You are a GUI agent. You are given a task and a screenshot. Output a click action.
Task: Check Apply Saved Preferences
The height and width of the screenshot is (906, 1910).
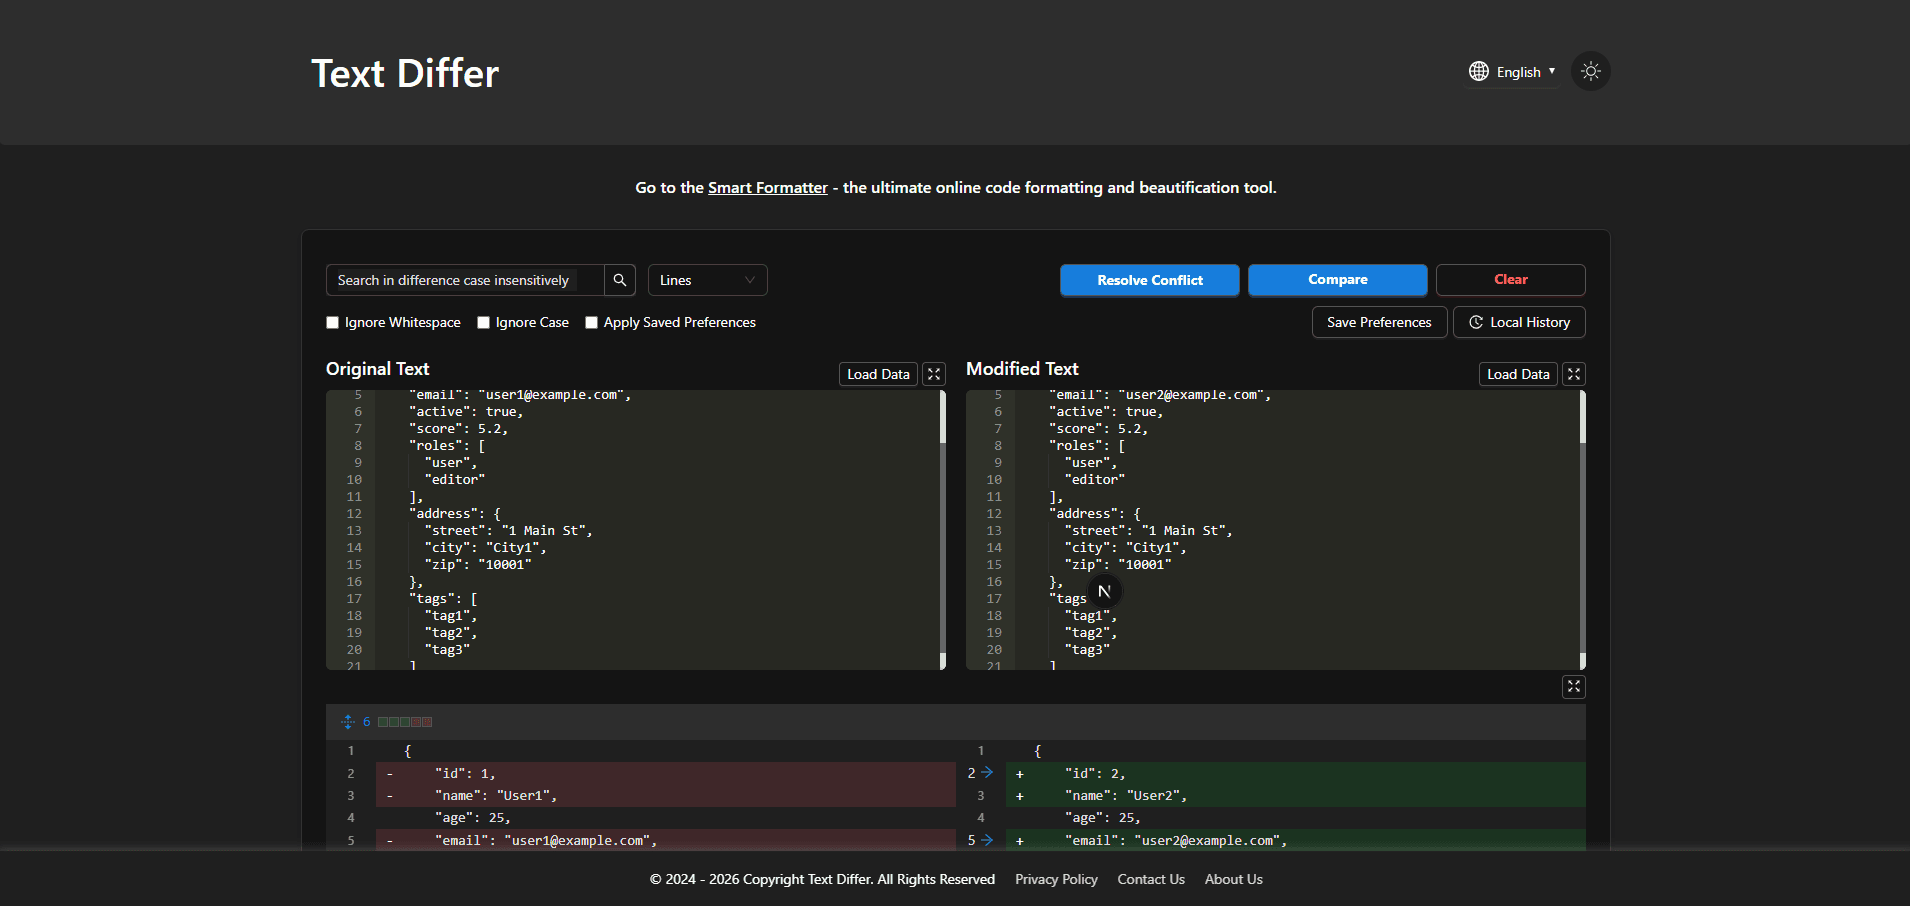coord(592,323)
